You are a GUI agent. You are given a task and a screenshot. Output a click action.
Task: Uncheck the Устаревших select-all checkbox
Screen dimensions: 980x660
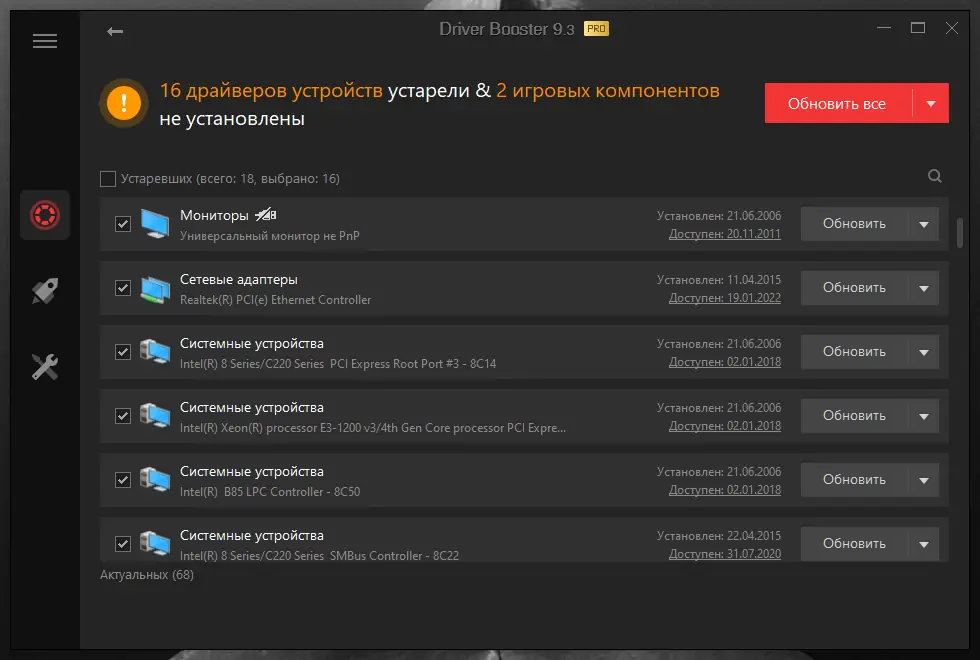(108, 178)
